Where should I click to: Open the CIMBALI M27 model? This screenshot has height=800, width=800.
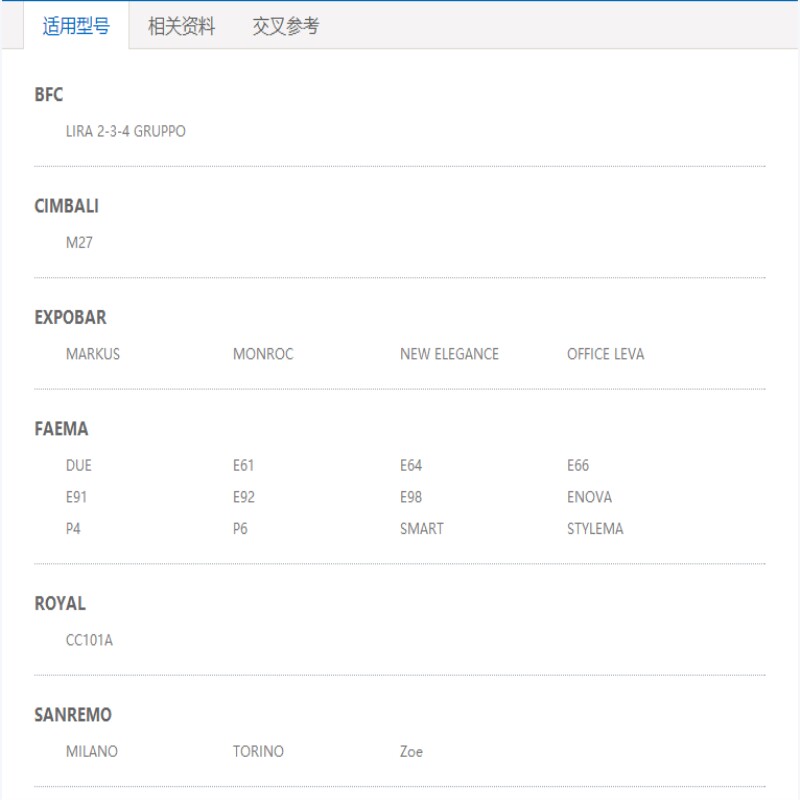tap(79, 243)
